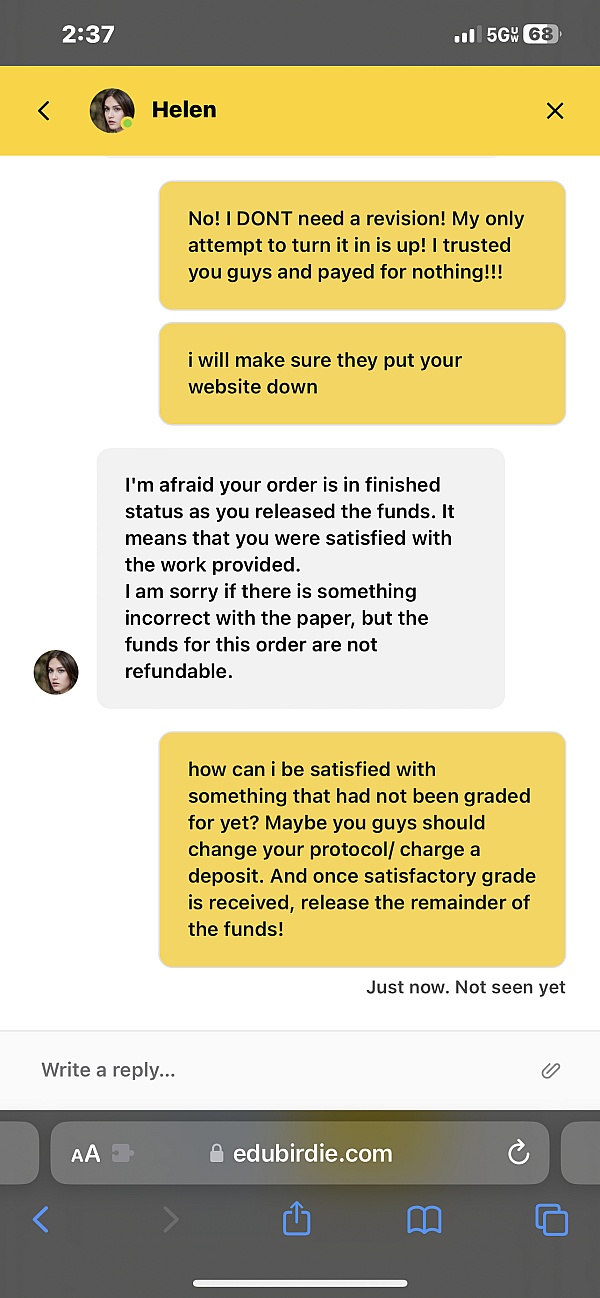Tap the paperclip attachment icon
The width and height of the screenshot is (600, 1298).
tap(550, 1070)
